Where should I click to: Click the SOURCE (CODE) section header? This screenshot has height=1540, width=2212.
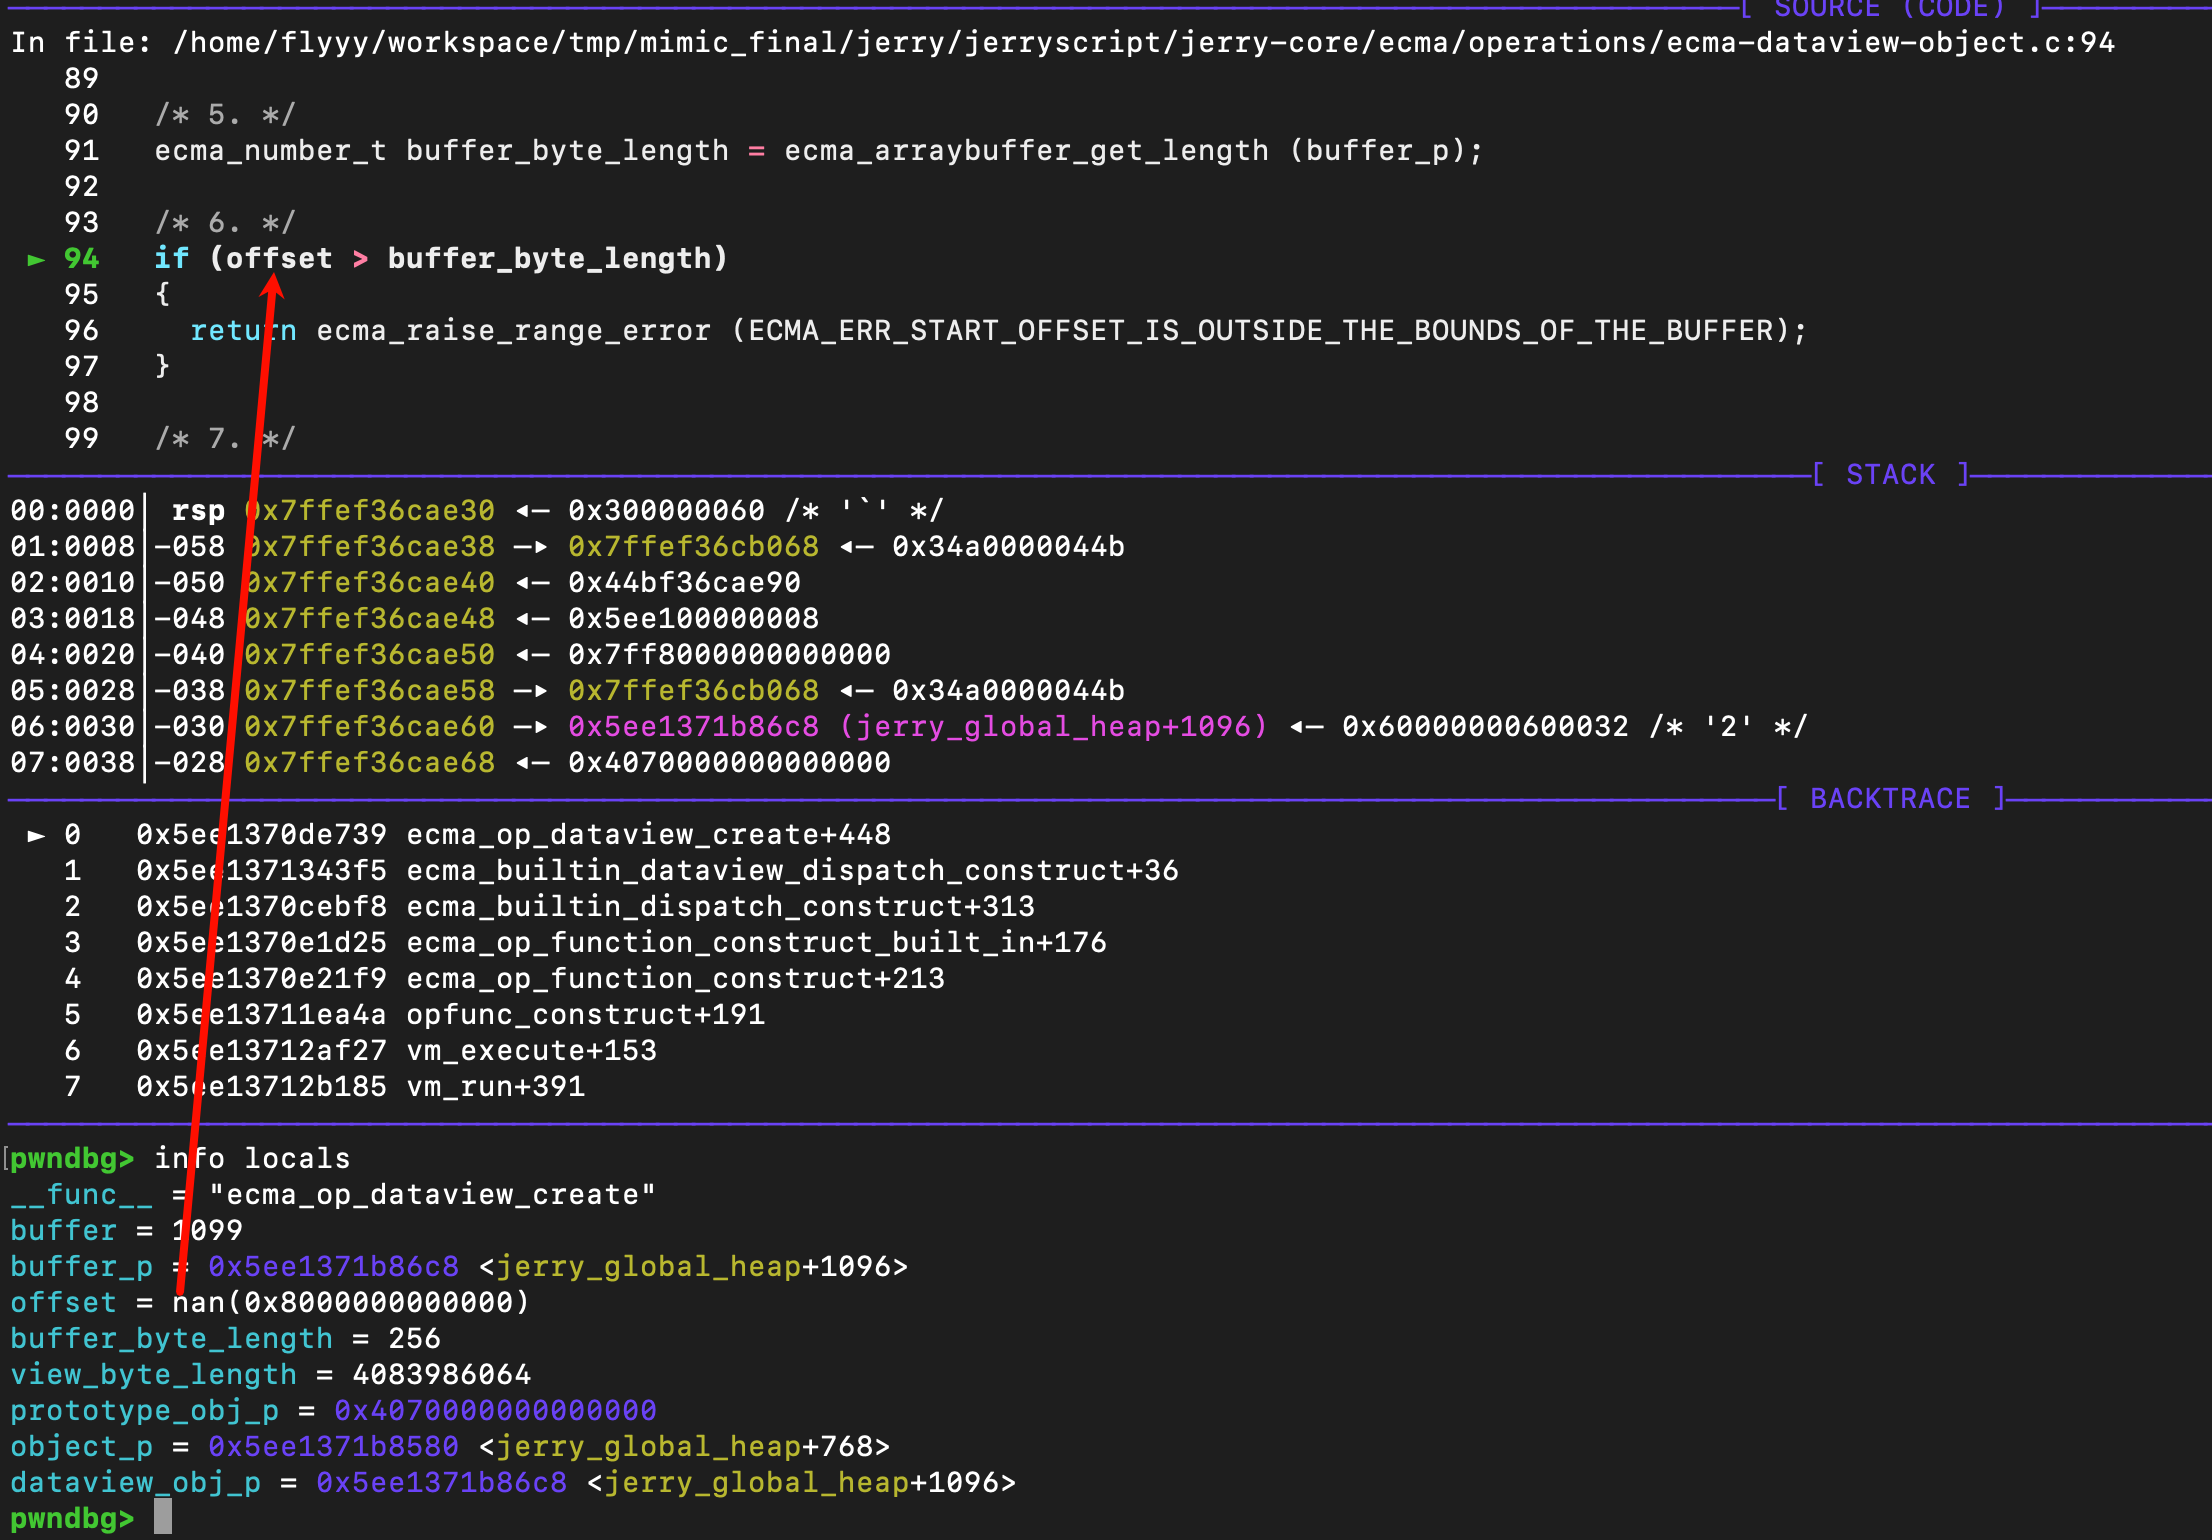1889,9
